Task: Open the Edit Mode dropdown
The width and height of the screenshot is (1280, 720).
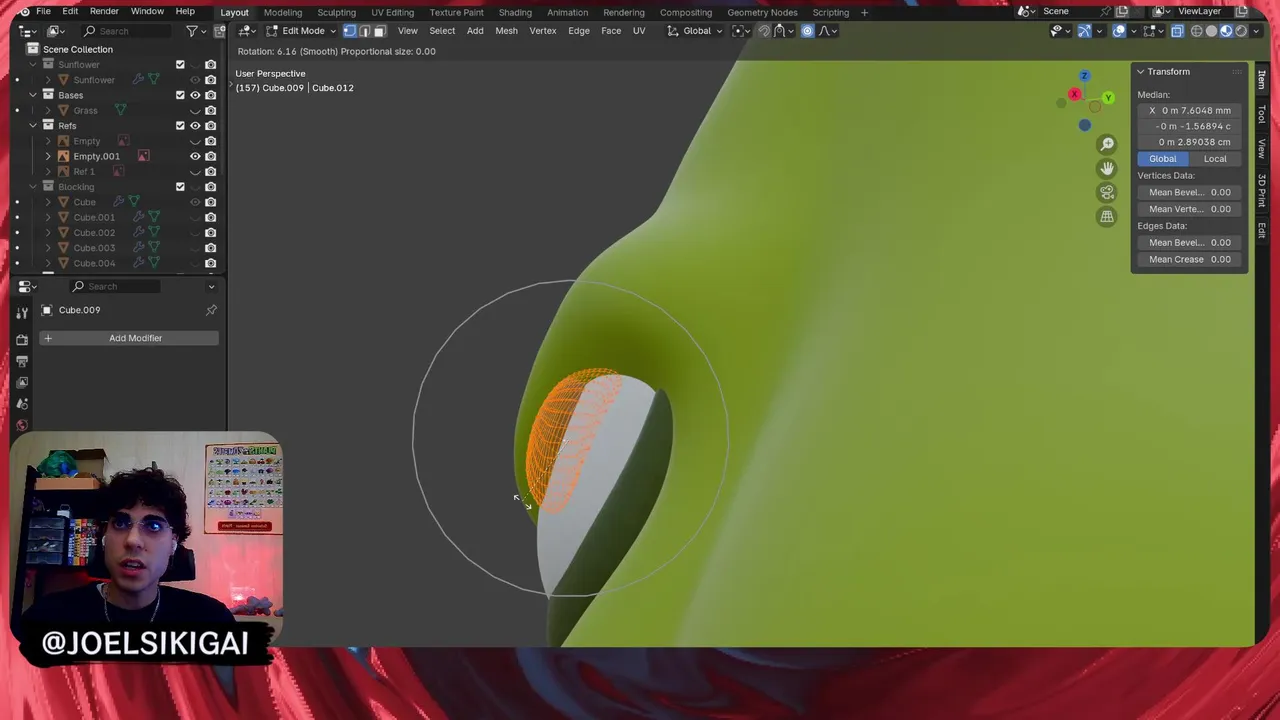Action: pyautogui.click(x=301, y=31)
